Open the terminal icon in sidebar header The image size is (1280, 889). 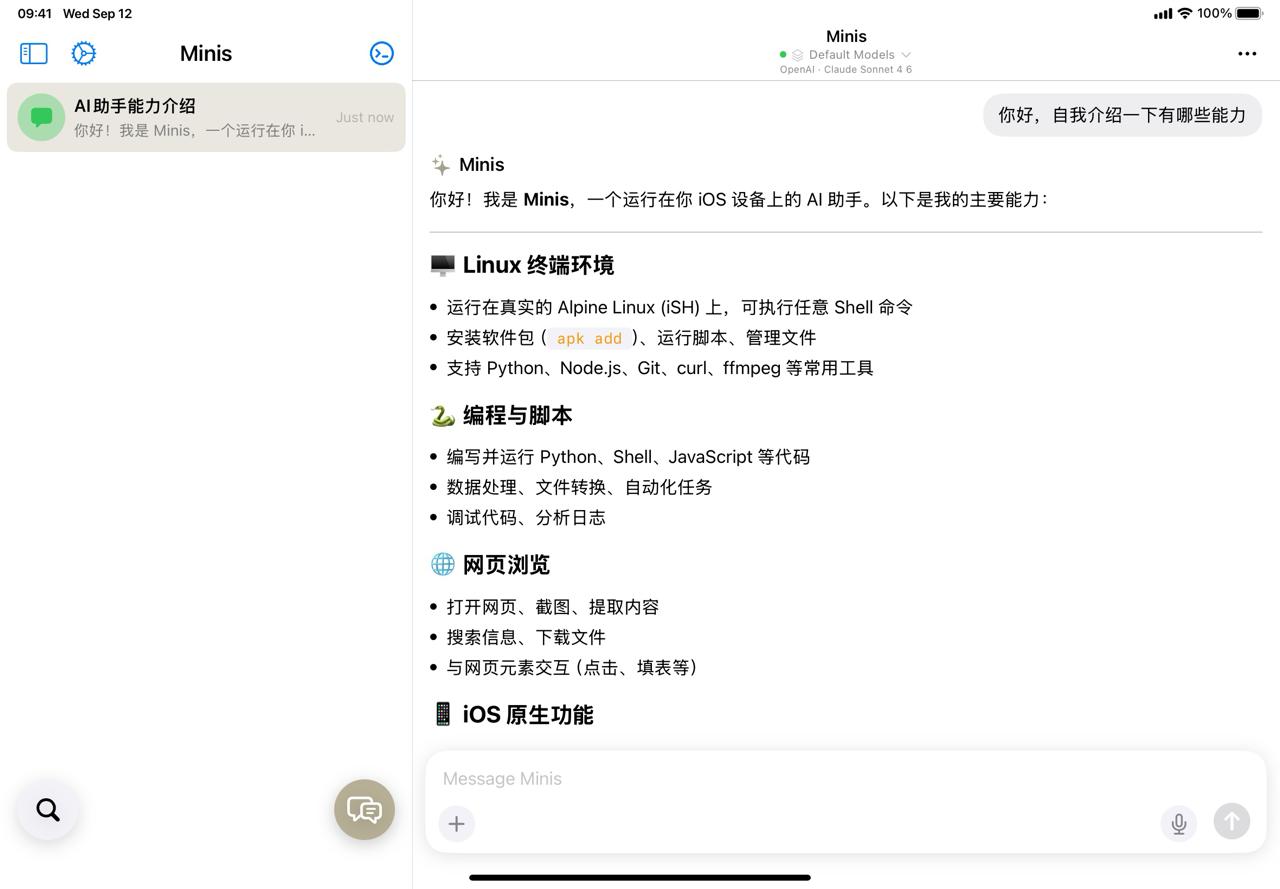(381, 53)
